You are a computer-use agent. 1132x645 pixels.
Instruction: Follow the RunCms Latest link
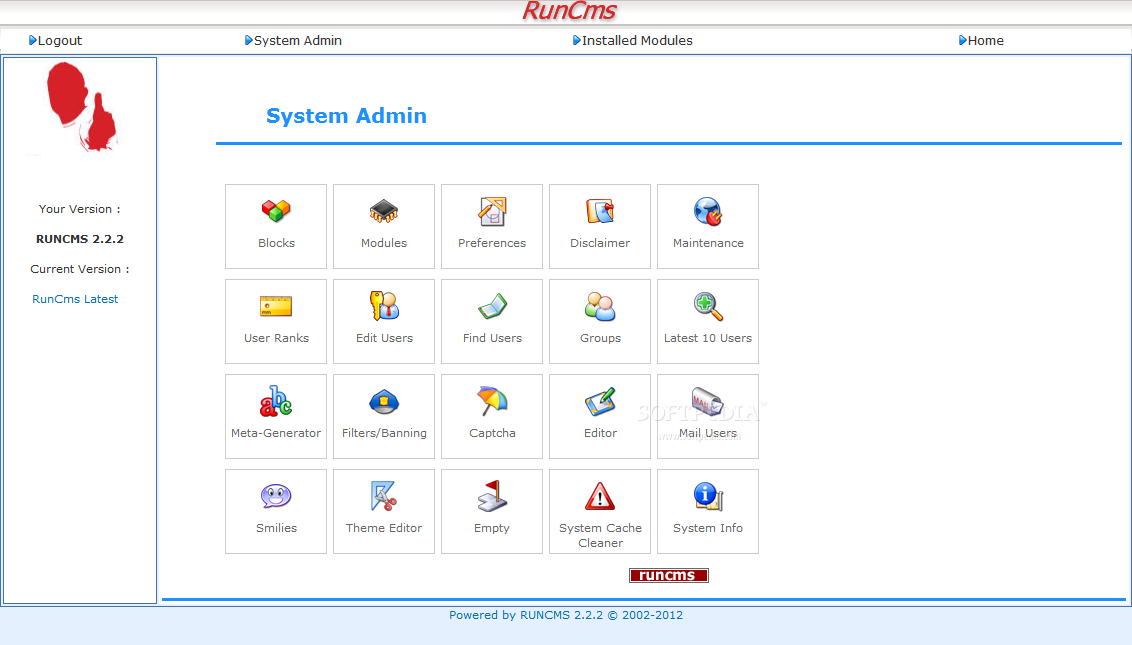tap(75, 299)
